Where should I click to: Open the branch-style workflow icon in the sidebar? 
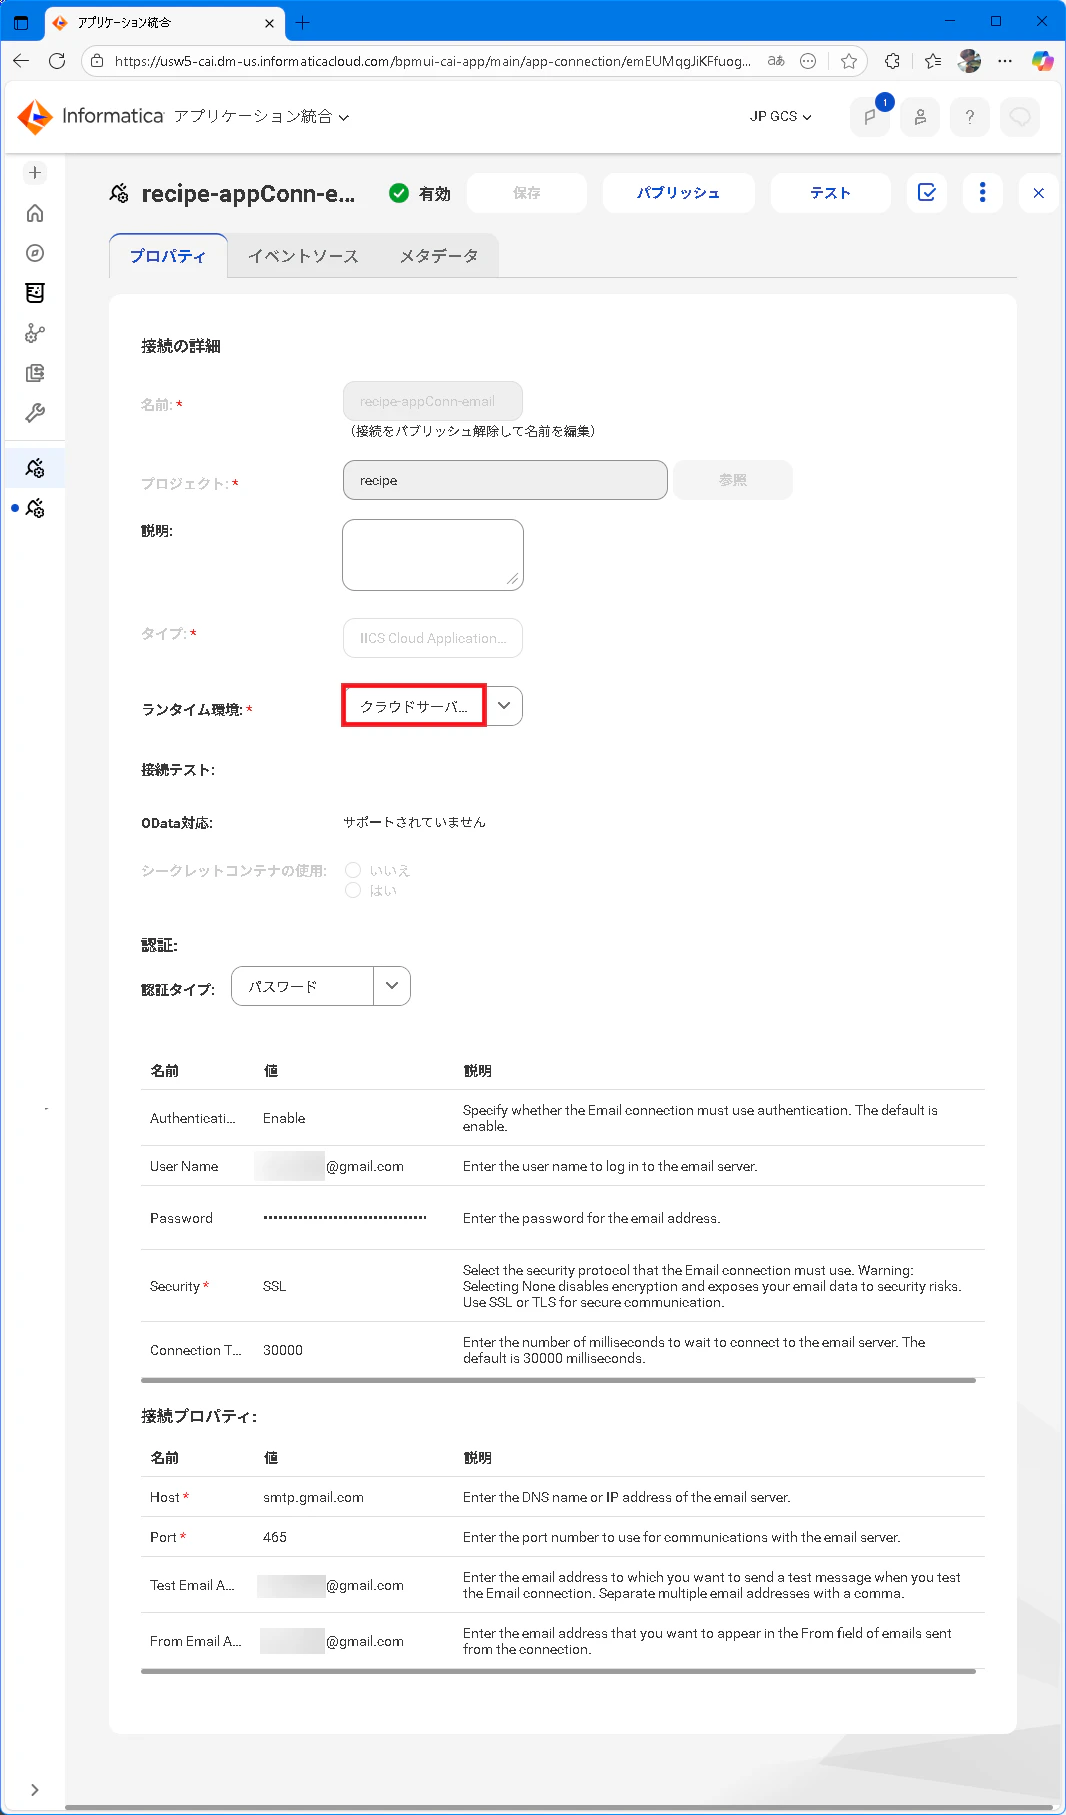coord(35,333)
